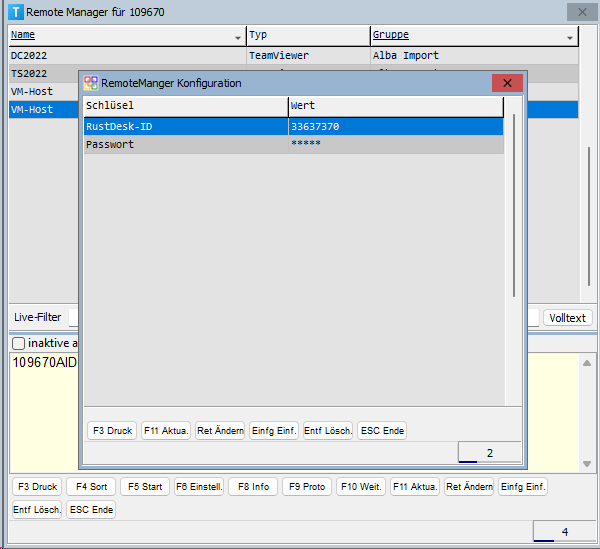The width and height of the screenshot is (600, 549).
Task: Click the record counter showing 4
Action: [564, 532]
